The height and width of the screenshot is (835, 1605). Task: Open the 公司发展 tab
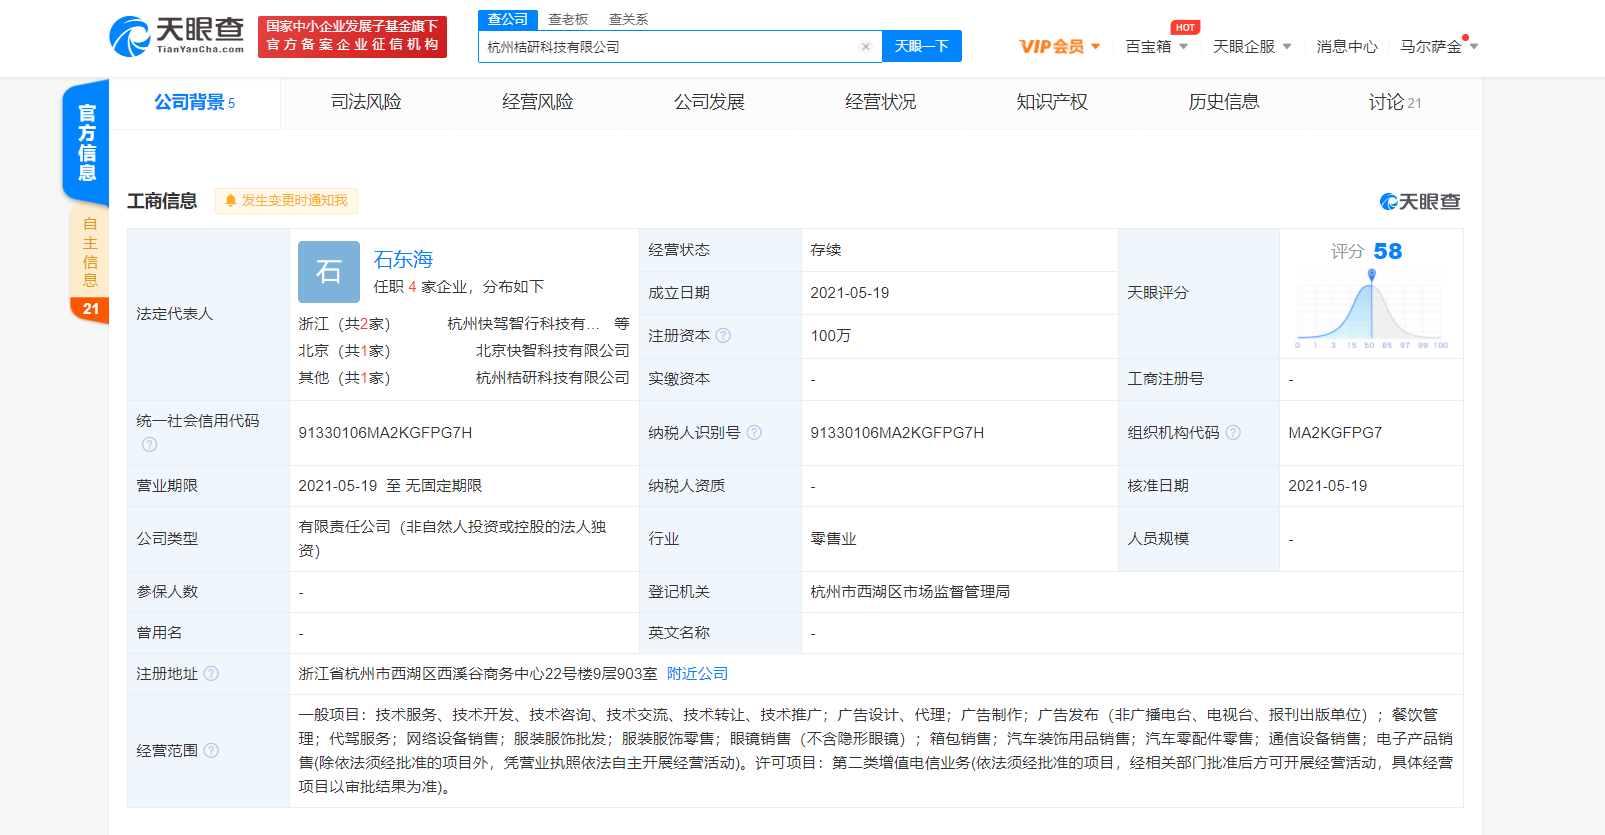[x=709, y=102]
